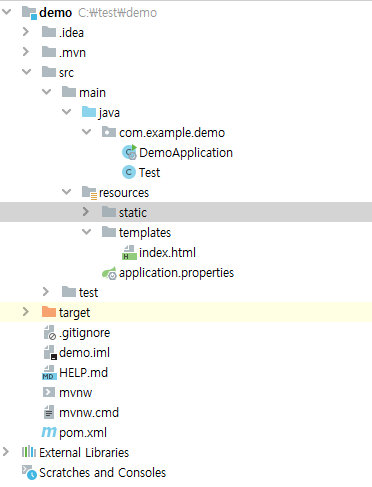Screen dimensions: 372x487
Task: Click the com.example.demo package icon
Action: pyautogui.click(x=109, y=132)
